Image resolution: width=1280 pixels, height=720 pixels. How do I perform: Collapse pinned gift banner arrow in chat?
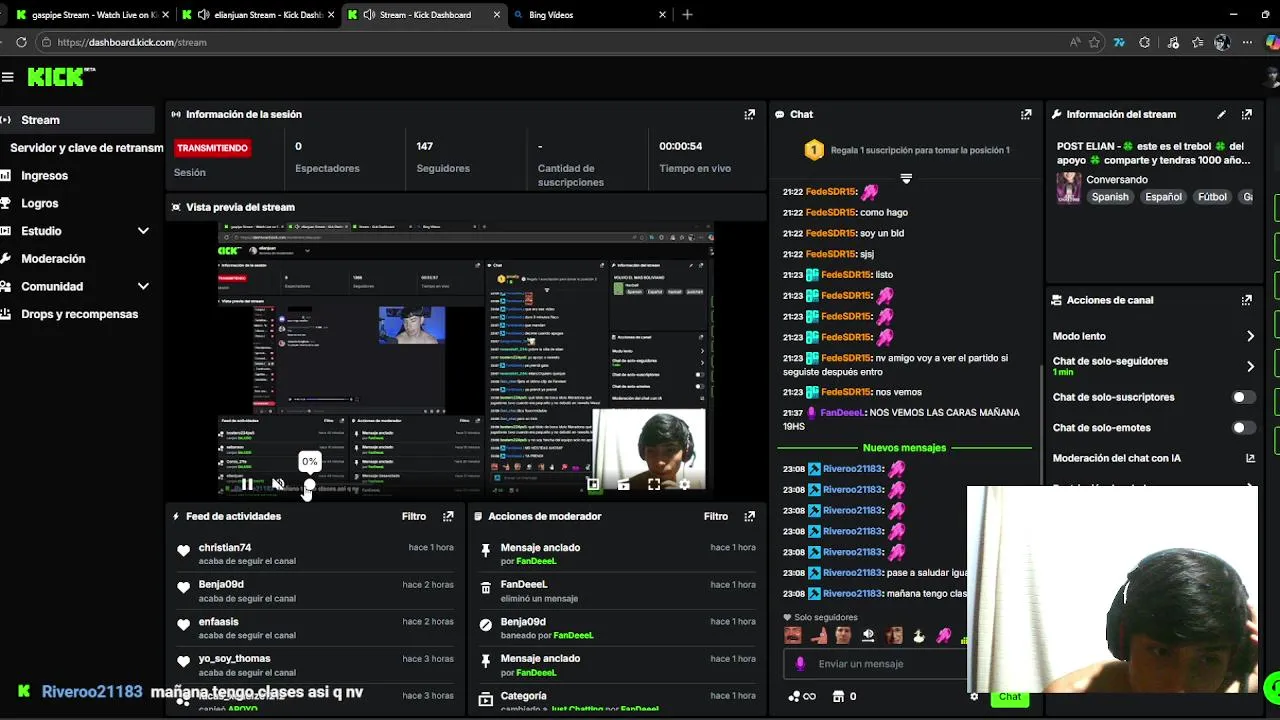pyautogui.click(x=906, y=178)
